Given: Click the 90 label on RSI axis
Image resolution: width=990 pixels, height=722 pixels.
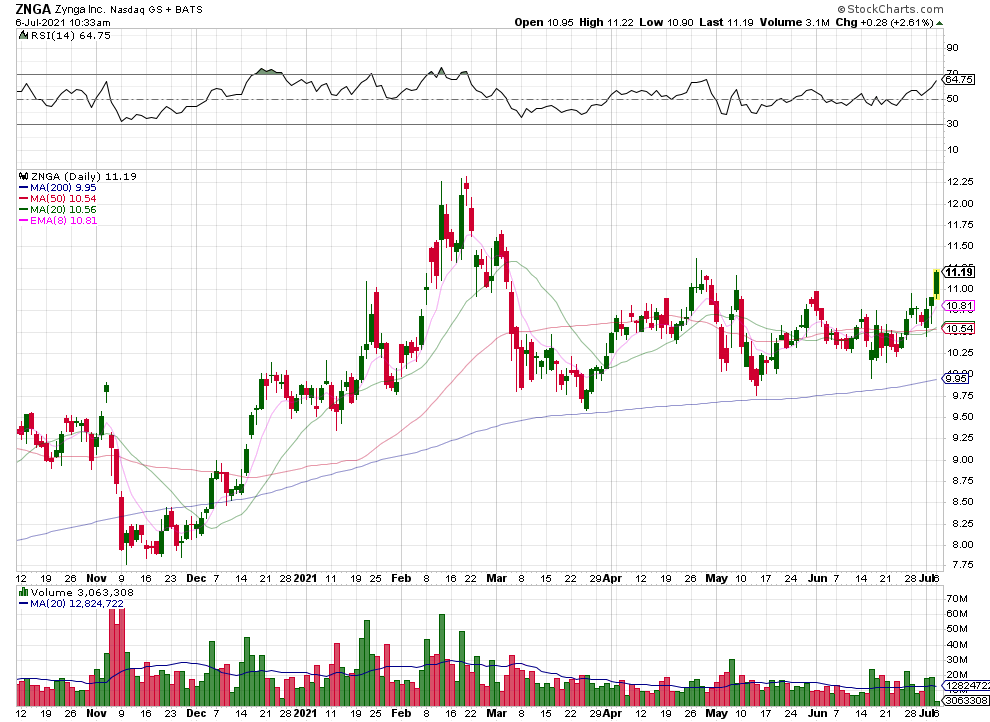Looking at the screenshot, I should tap(952, 48).
